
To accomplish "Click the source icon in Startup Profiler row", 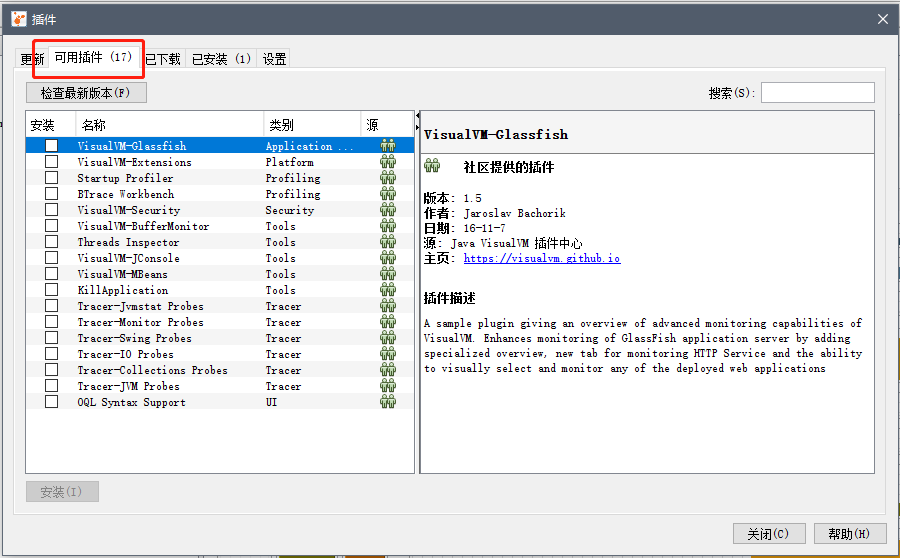I will click(x=388, y=177).
